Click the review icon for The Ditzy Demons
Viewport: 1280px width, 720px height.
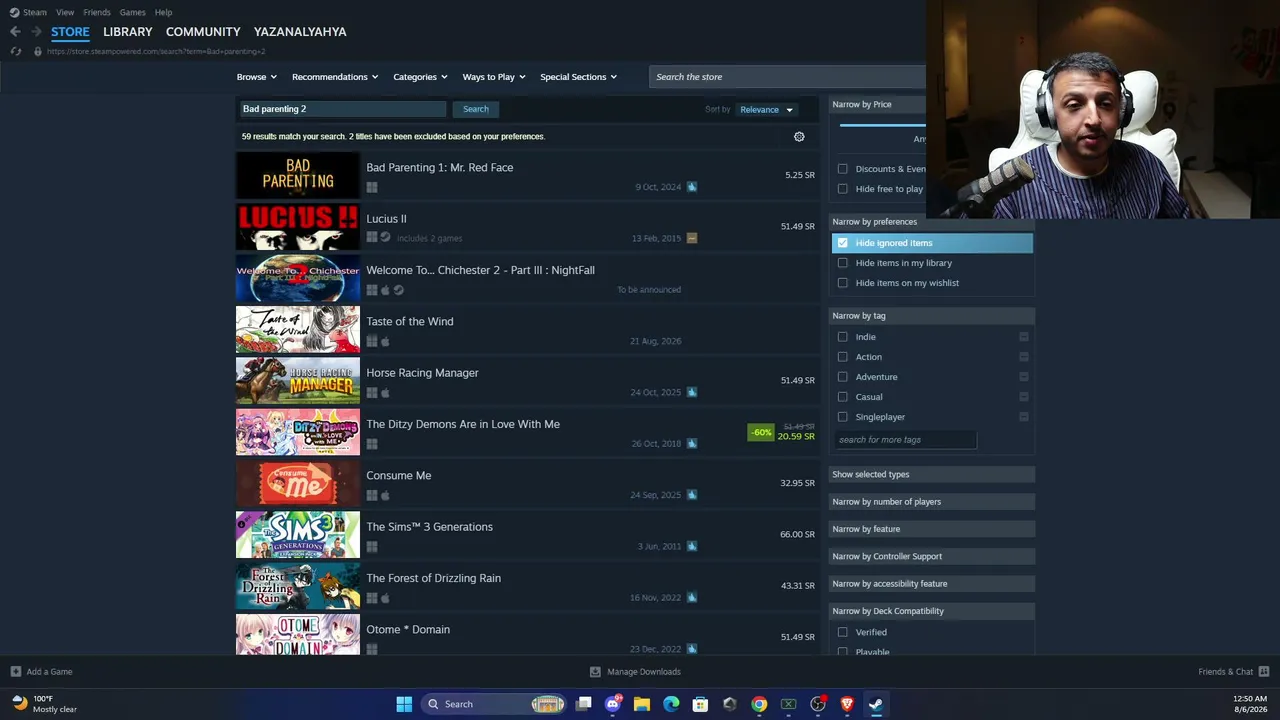[x=692, y=444]
